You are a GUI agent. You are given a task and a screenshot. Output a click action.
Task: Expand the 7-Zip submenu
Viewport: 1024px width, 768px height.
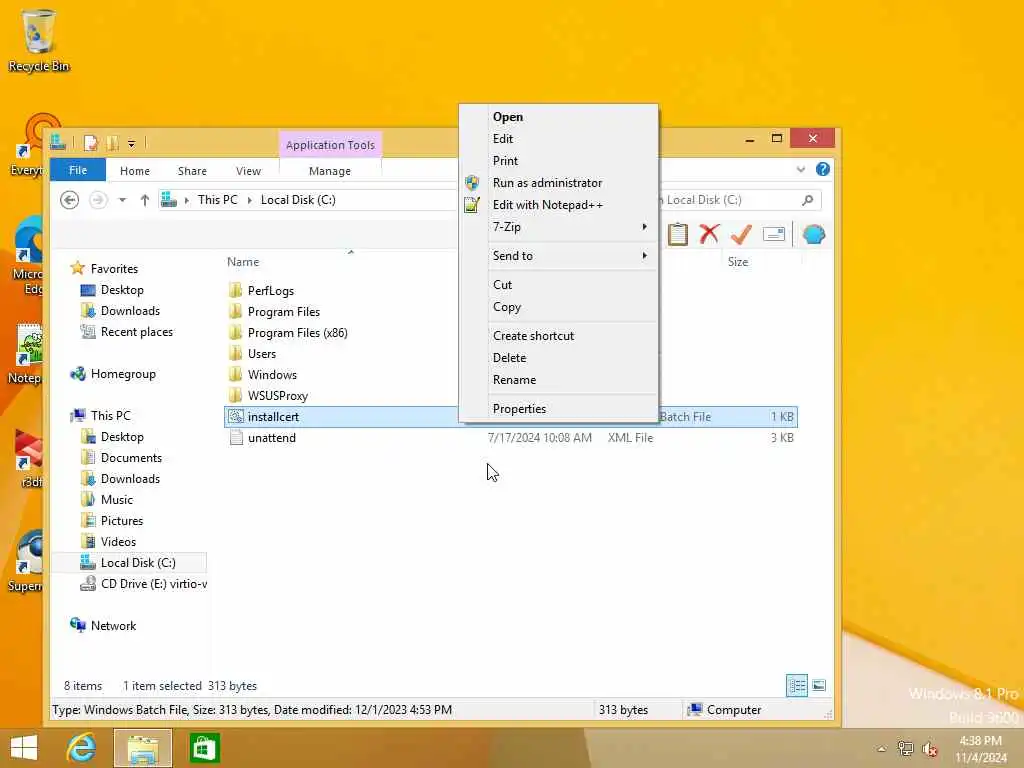[x=645, y=227]
